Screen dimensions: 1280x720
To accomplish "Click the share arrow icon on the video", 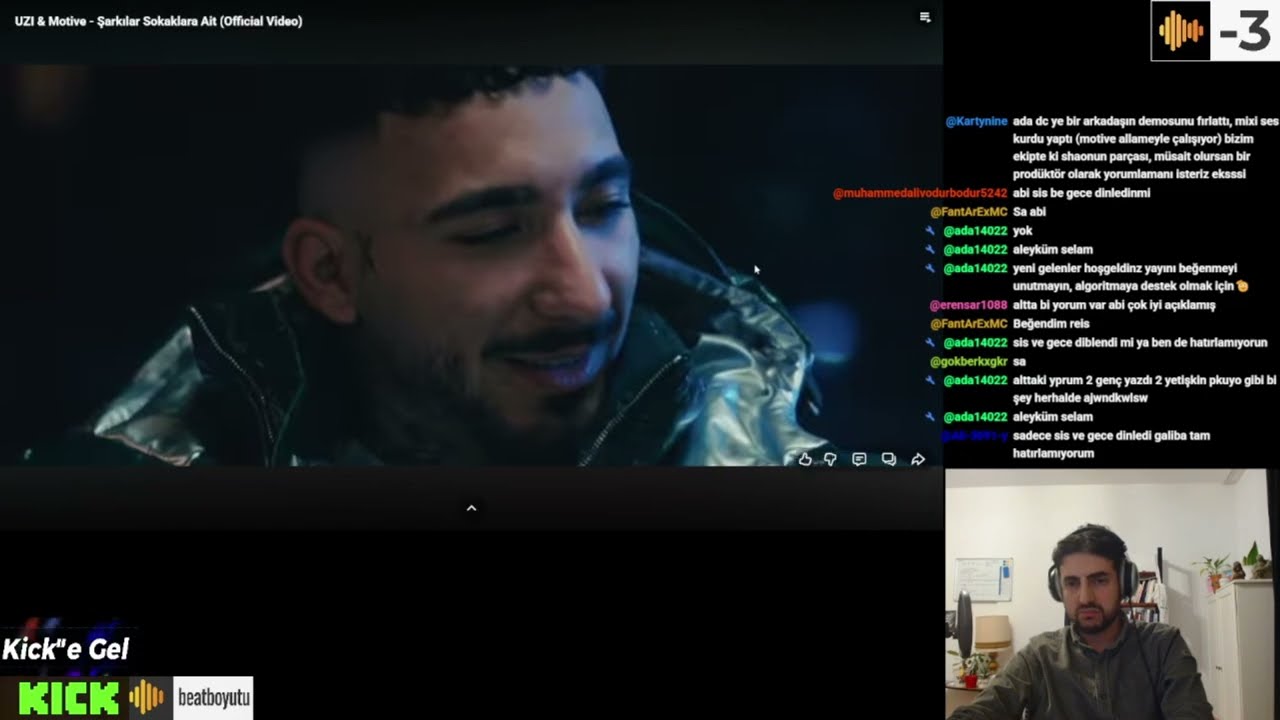I will (x=918, y=459).
